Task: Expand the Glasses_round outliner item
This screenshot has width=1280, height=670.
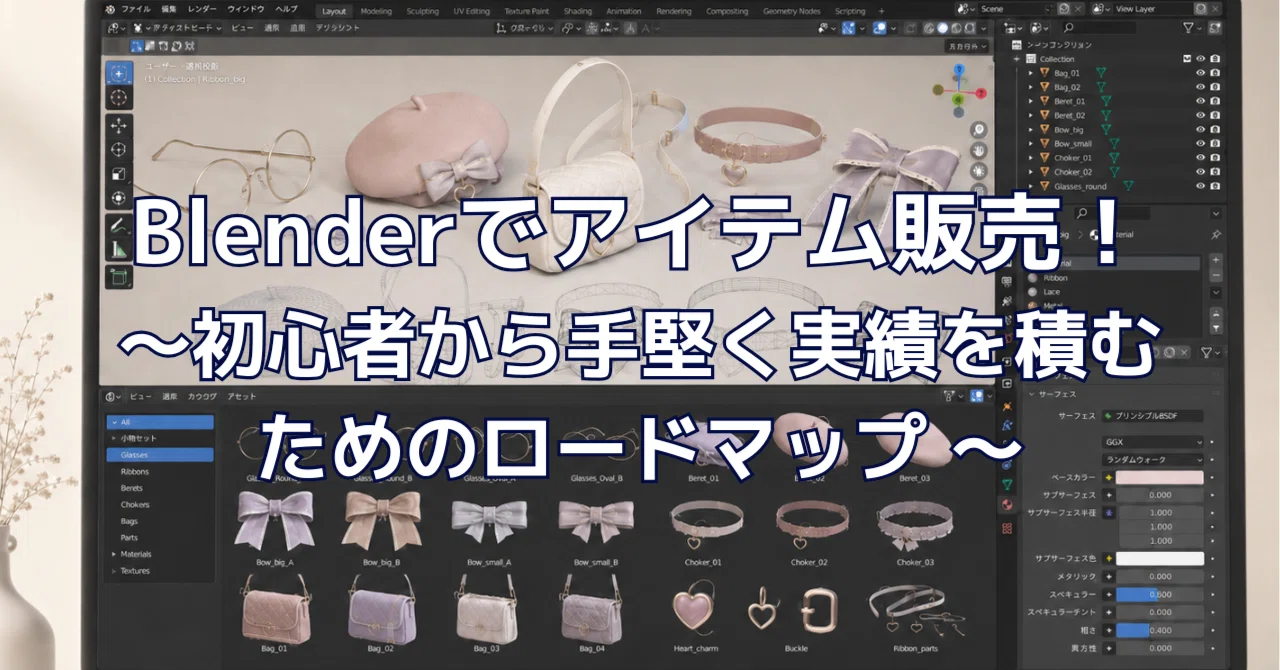Action: pyautogui.click(x=1031, y=186)
